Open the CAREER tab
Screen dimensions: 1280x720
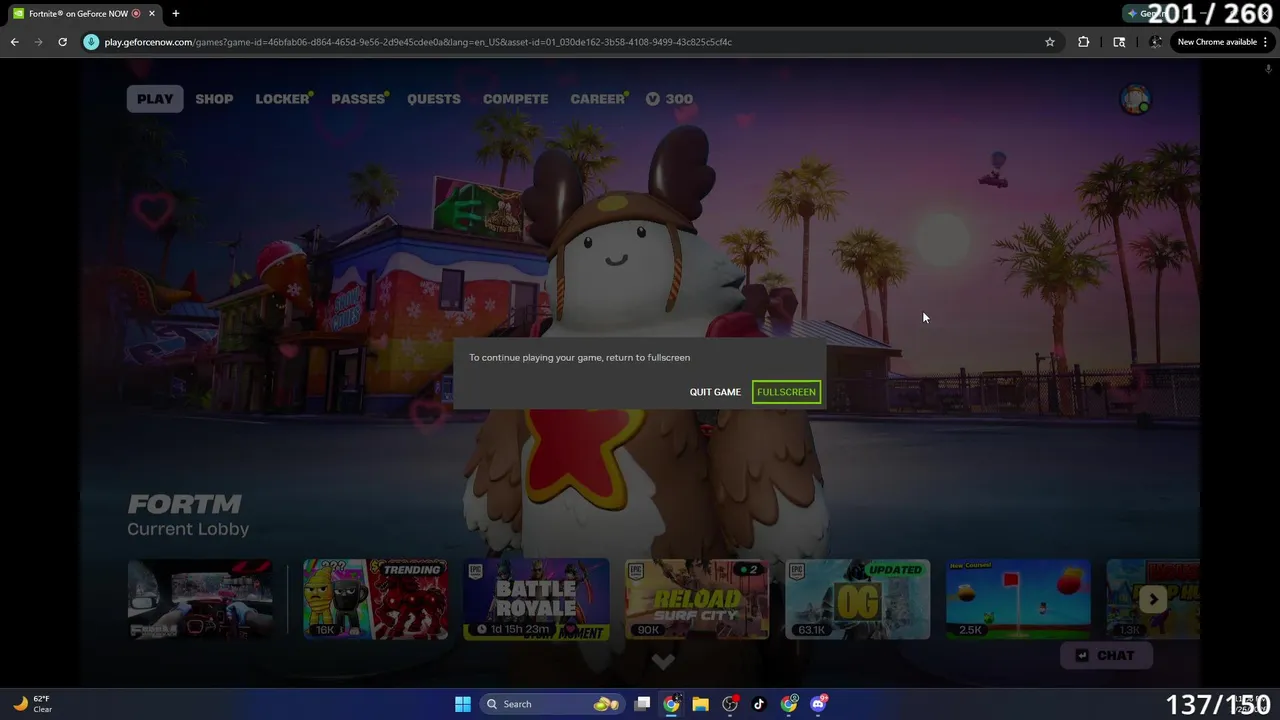pos(598,99)
